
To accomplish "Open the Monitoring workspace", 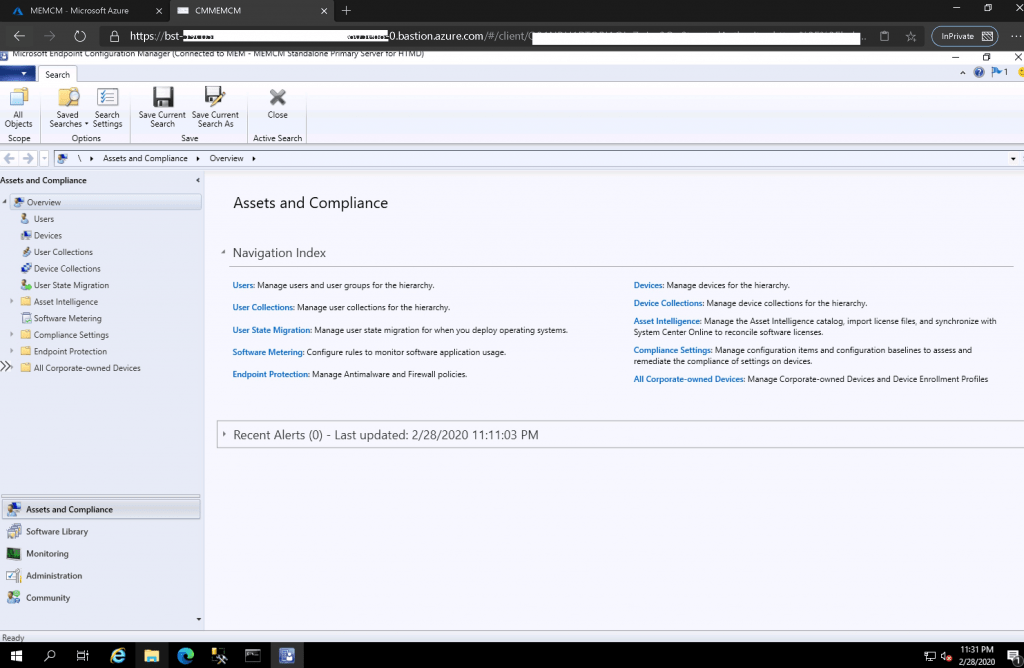I will pyautogui.click(x=47, y=553).
